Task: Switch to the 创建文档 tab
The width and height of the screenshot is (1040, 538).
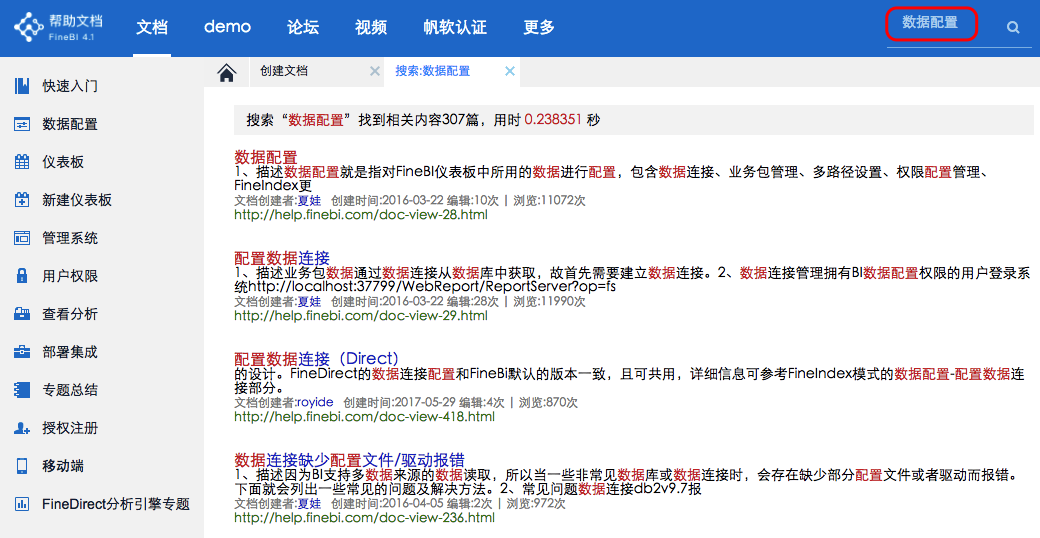Action: pos(284,71)
